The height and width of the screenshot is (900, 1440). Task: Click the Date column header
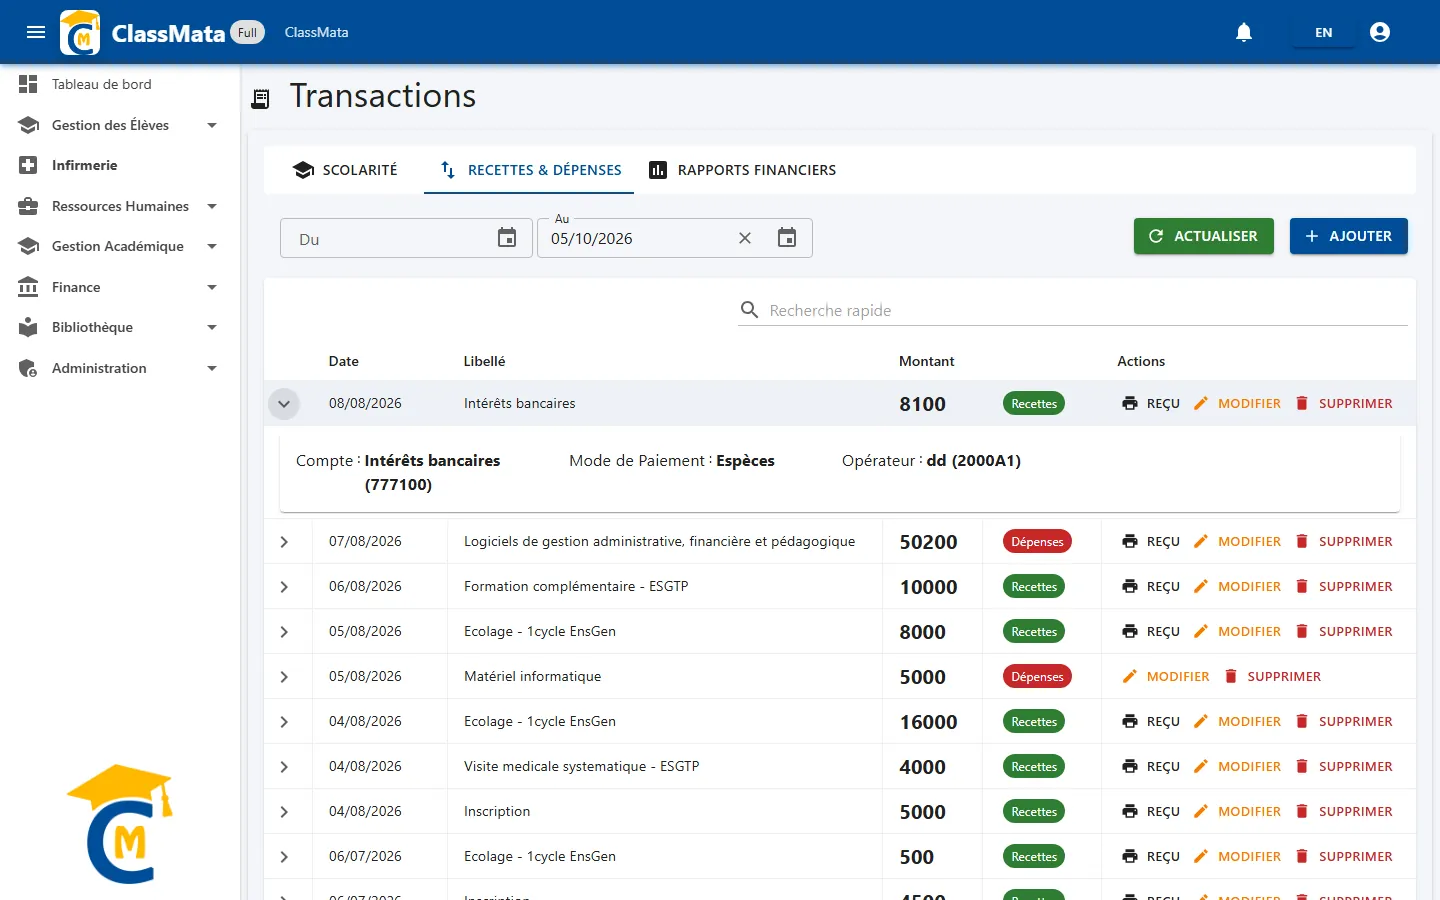click(343, 361)
